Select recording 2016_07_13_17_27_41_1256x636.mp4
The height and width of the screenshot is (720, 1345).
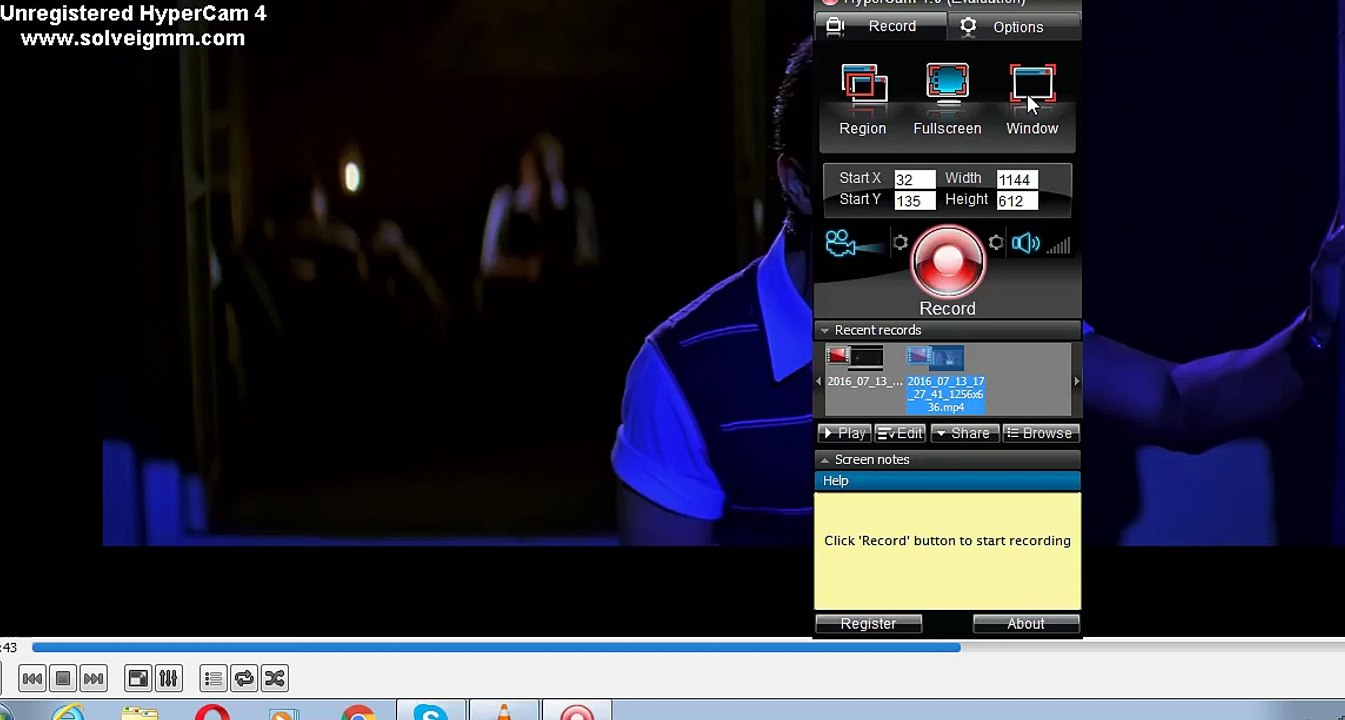pyautogui.click(x=945, y=380)
